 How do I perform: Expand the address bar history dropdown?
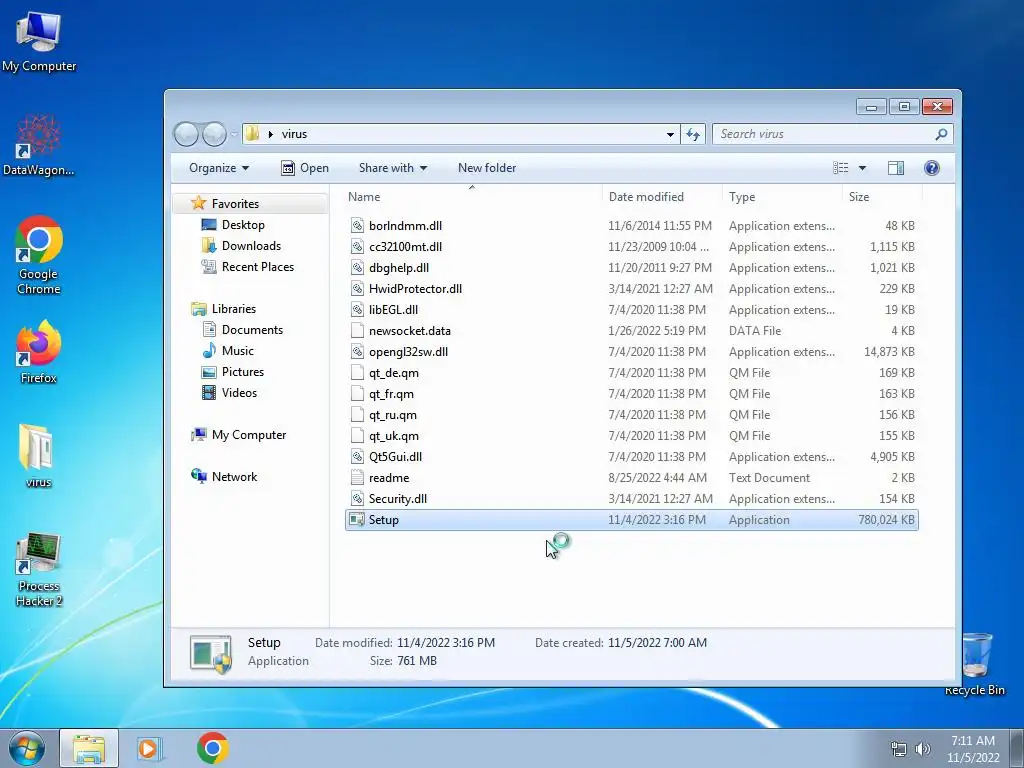pyautogui.click(x=670, y=135)
